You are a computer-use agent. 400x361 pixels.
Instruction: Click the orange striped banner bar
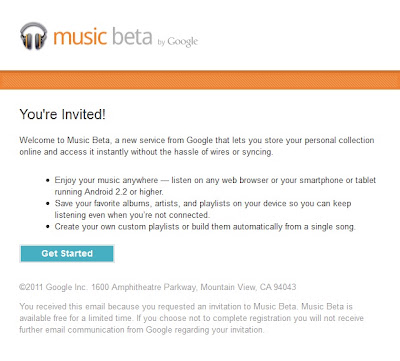click(200, 80)
